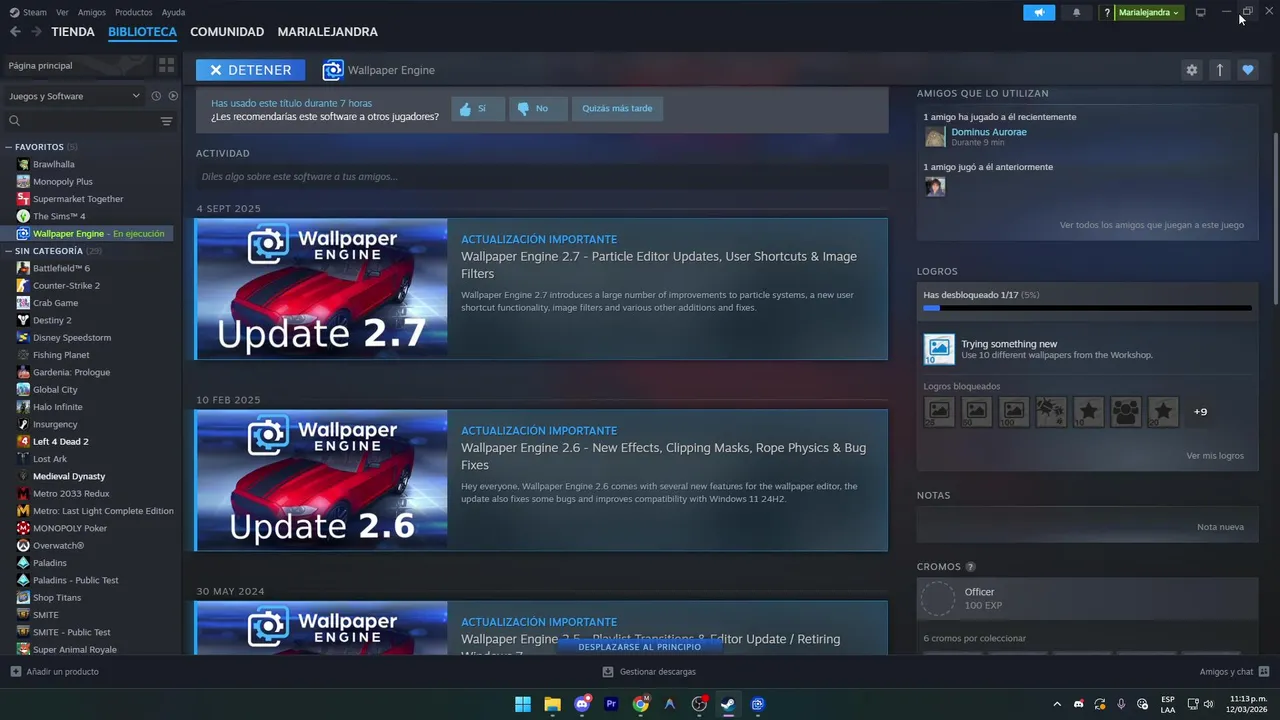Show hidden system tray icons chevron
This screenshot has height=720, width=1280.
pos(1057,704)
